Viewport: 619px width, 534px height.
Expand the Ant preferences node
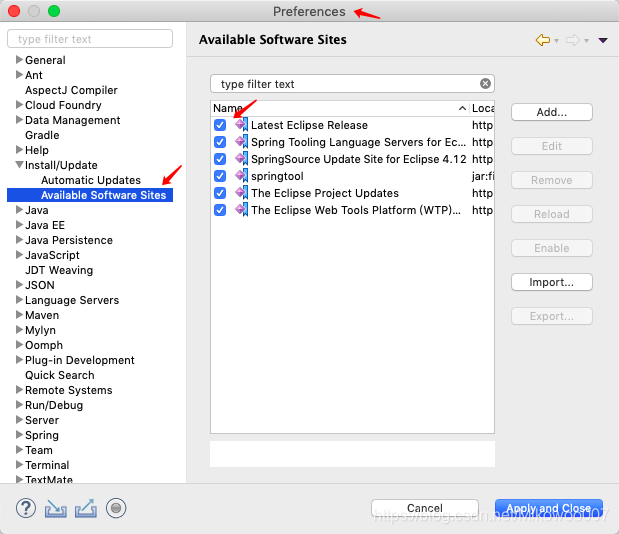[19, 75]
